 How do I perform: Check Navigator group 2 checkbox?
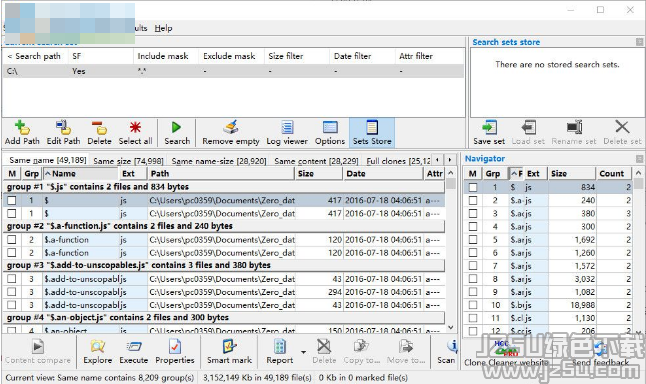[473, 200]
